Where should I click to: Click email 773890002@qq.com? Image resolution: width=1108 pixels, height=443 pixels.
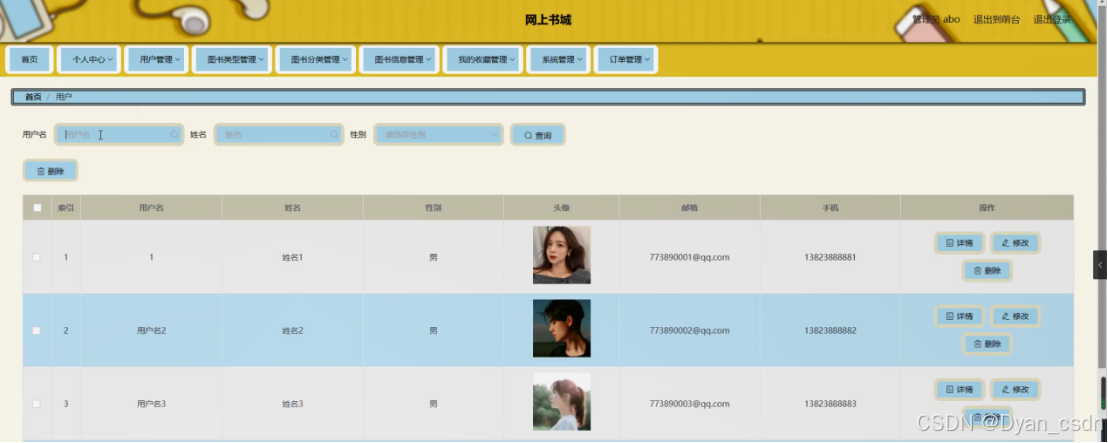pyautogui.click(x=690, y=331)
